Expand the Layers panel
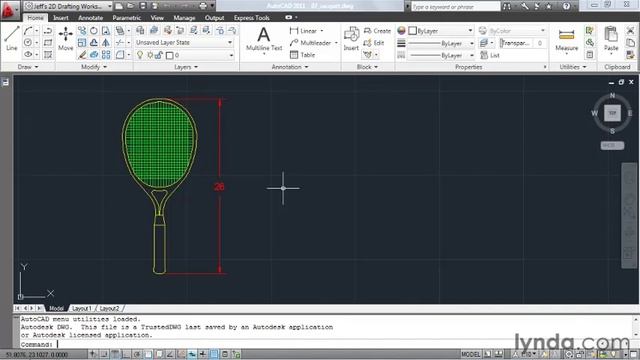 (x=186, y=67)
